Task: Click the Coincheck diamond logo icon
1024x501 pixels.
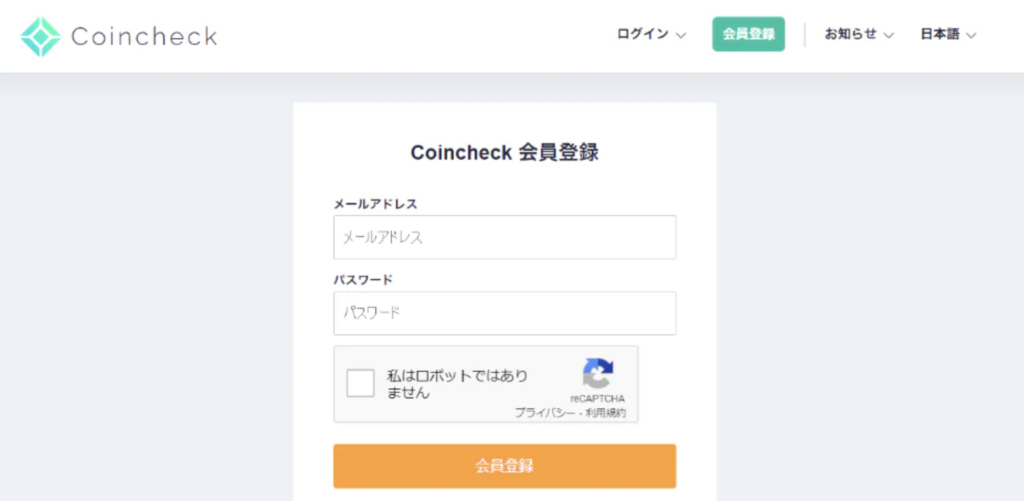Action: click(40, 37)
